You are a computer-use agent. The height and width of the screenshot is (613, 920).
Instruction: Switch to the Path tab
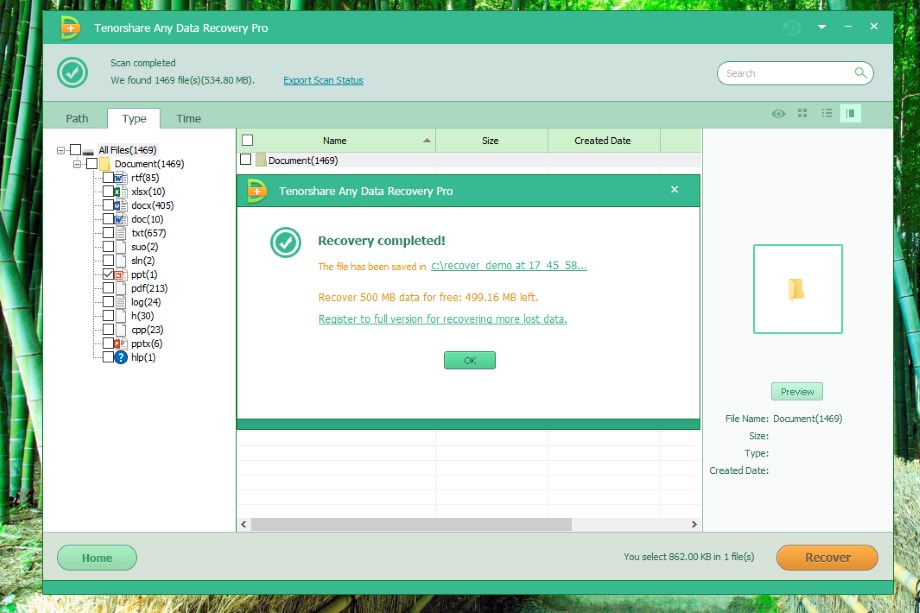pyautogui.click(x=77, y=118)
